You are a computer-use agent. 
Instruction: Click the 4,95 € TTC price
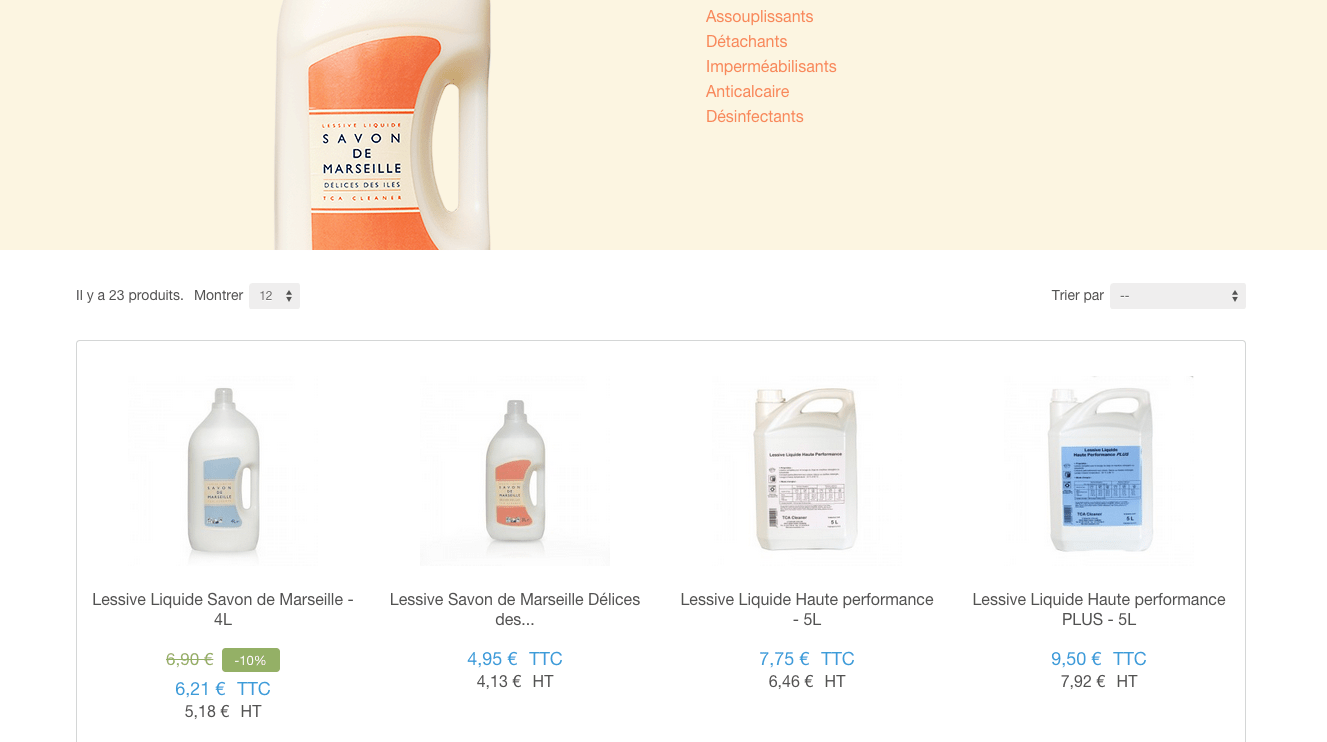515,659
